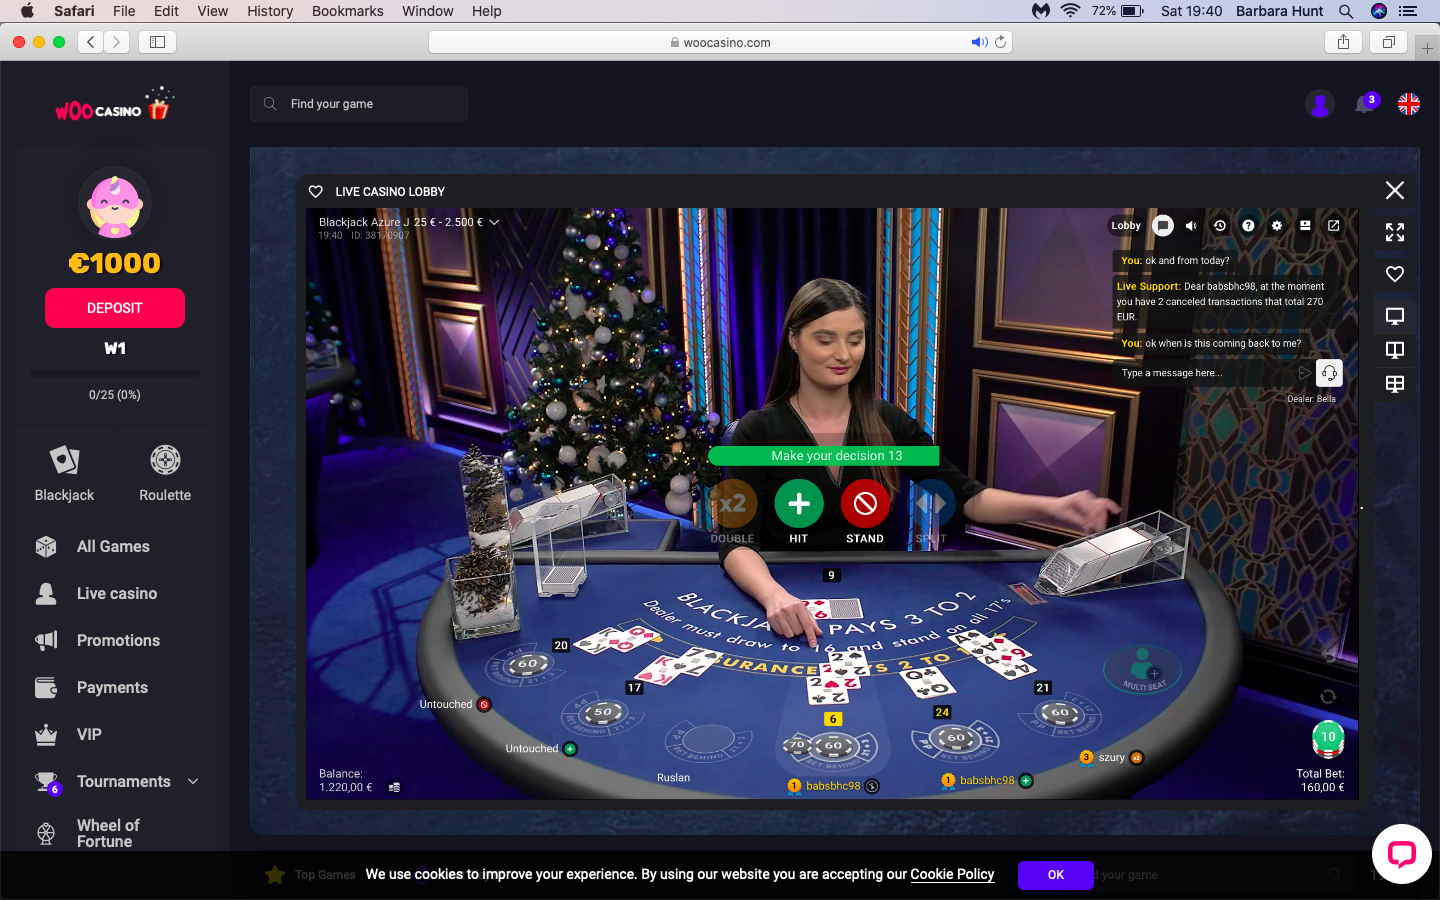Click the Safari share icon
Screen dimensions: 1440x900
coord(1343,42)
